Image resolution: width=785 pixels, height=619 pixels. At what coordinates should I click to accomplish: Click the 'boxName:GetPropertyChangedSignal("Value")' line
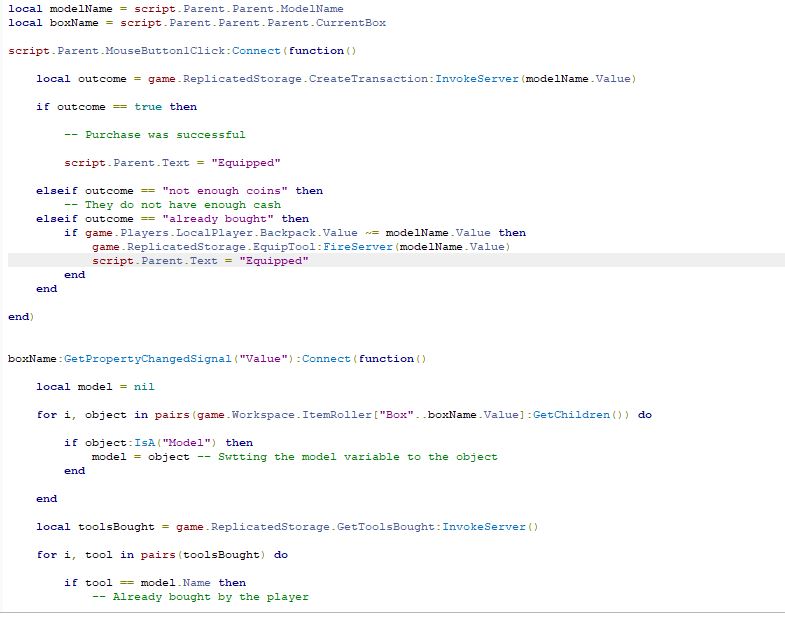217,359
